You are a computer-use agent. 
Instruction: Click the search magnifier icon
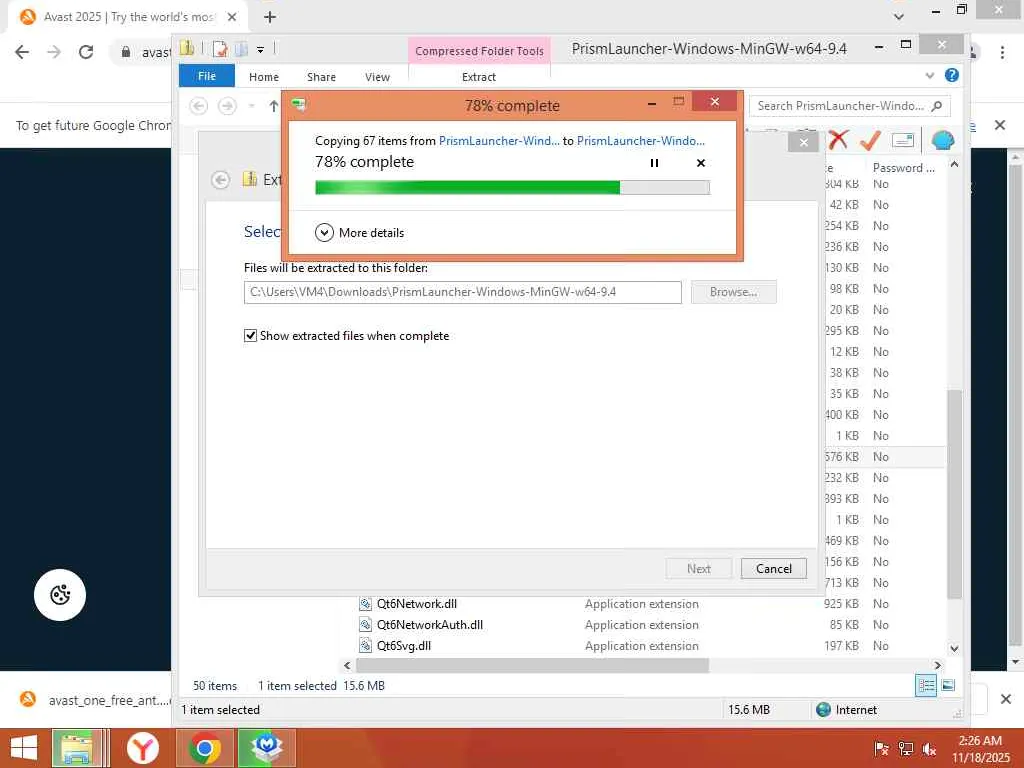937,106
